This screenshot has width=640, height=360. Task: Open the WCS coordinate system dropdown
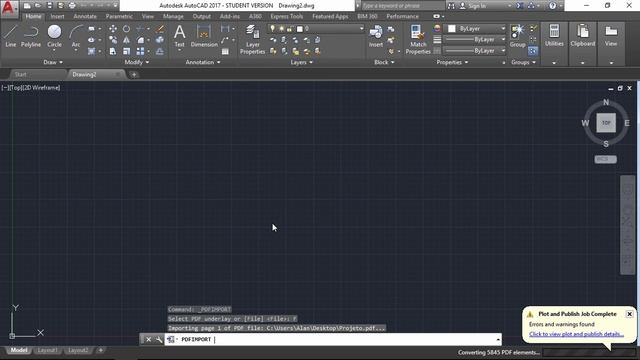(605, 159)
